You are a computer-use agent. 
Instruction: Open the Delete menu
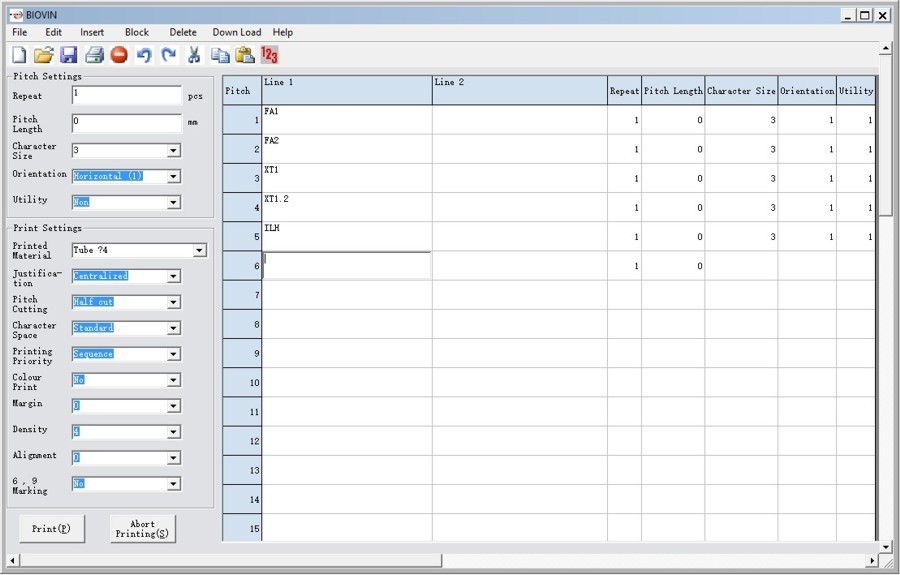pyautogui.click(x=183, y=32)
